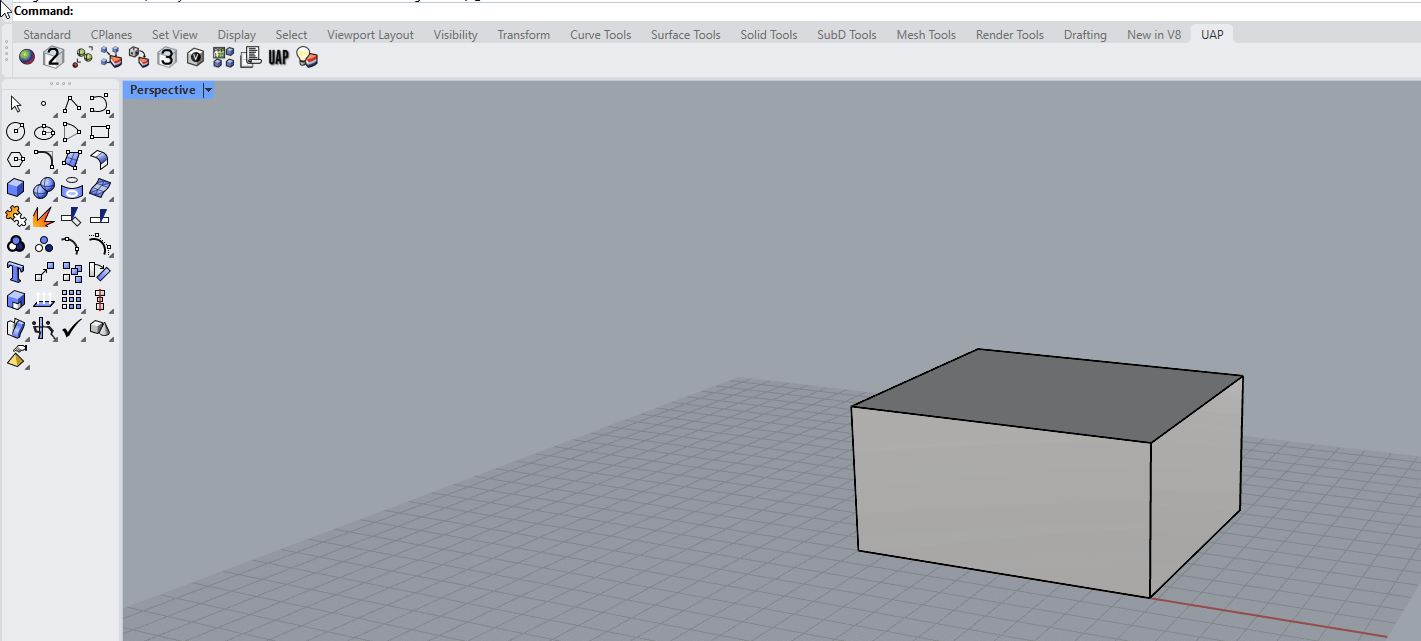Click the globe sphere icon in UAP toolbar
This screenshot has width=1421, height=641.
27,57
